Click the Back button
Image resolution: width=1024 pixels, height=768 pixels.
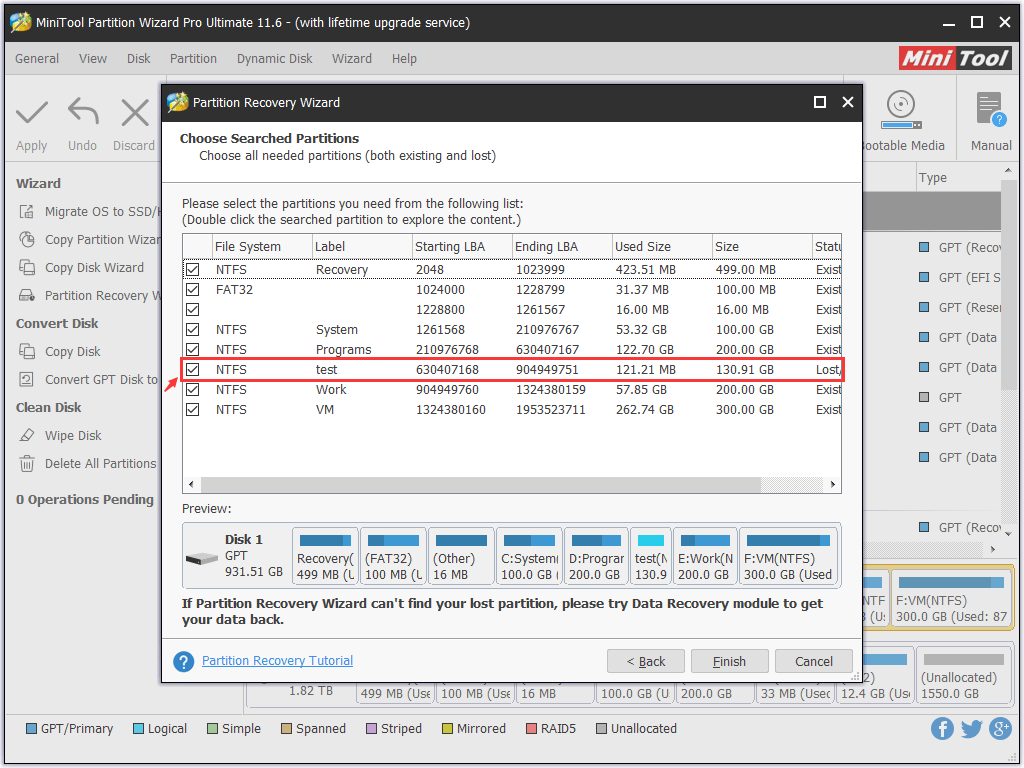646,662
